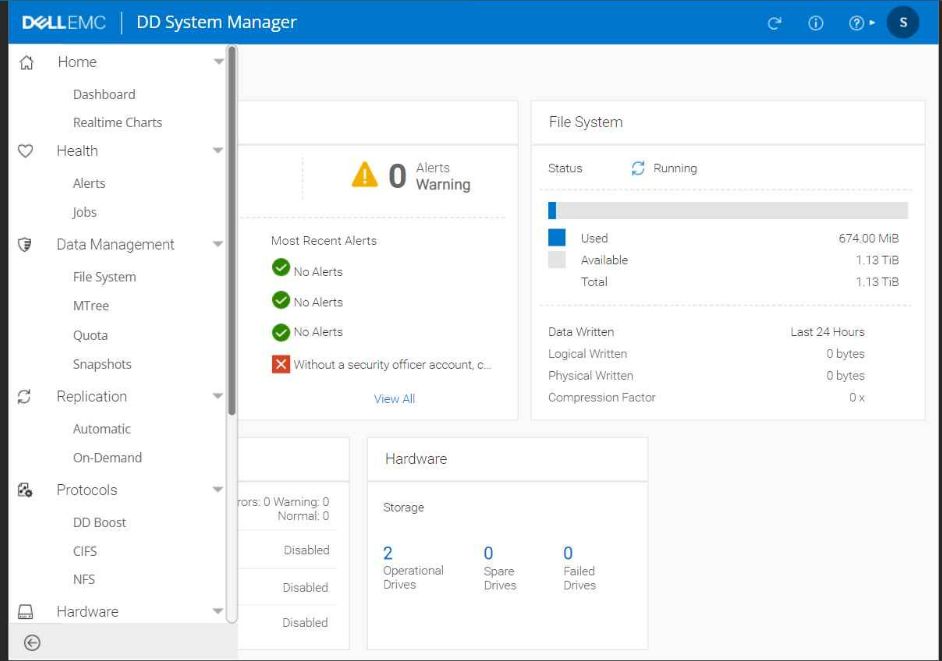The height and width of the screenshot is (661, 942).
Task: Go to Alerts under Health
Action: pyautogui.click(x=89, y=183)
